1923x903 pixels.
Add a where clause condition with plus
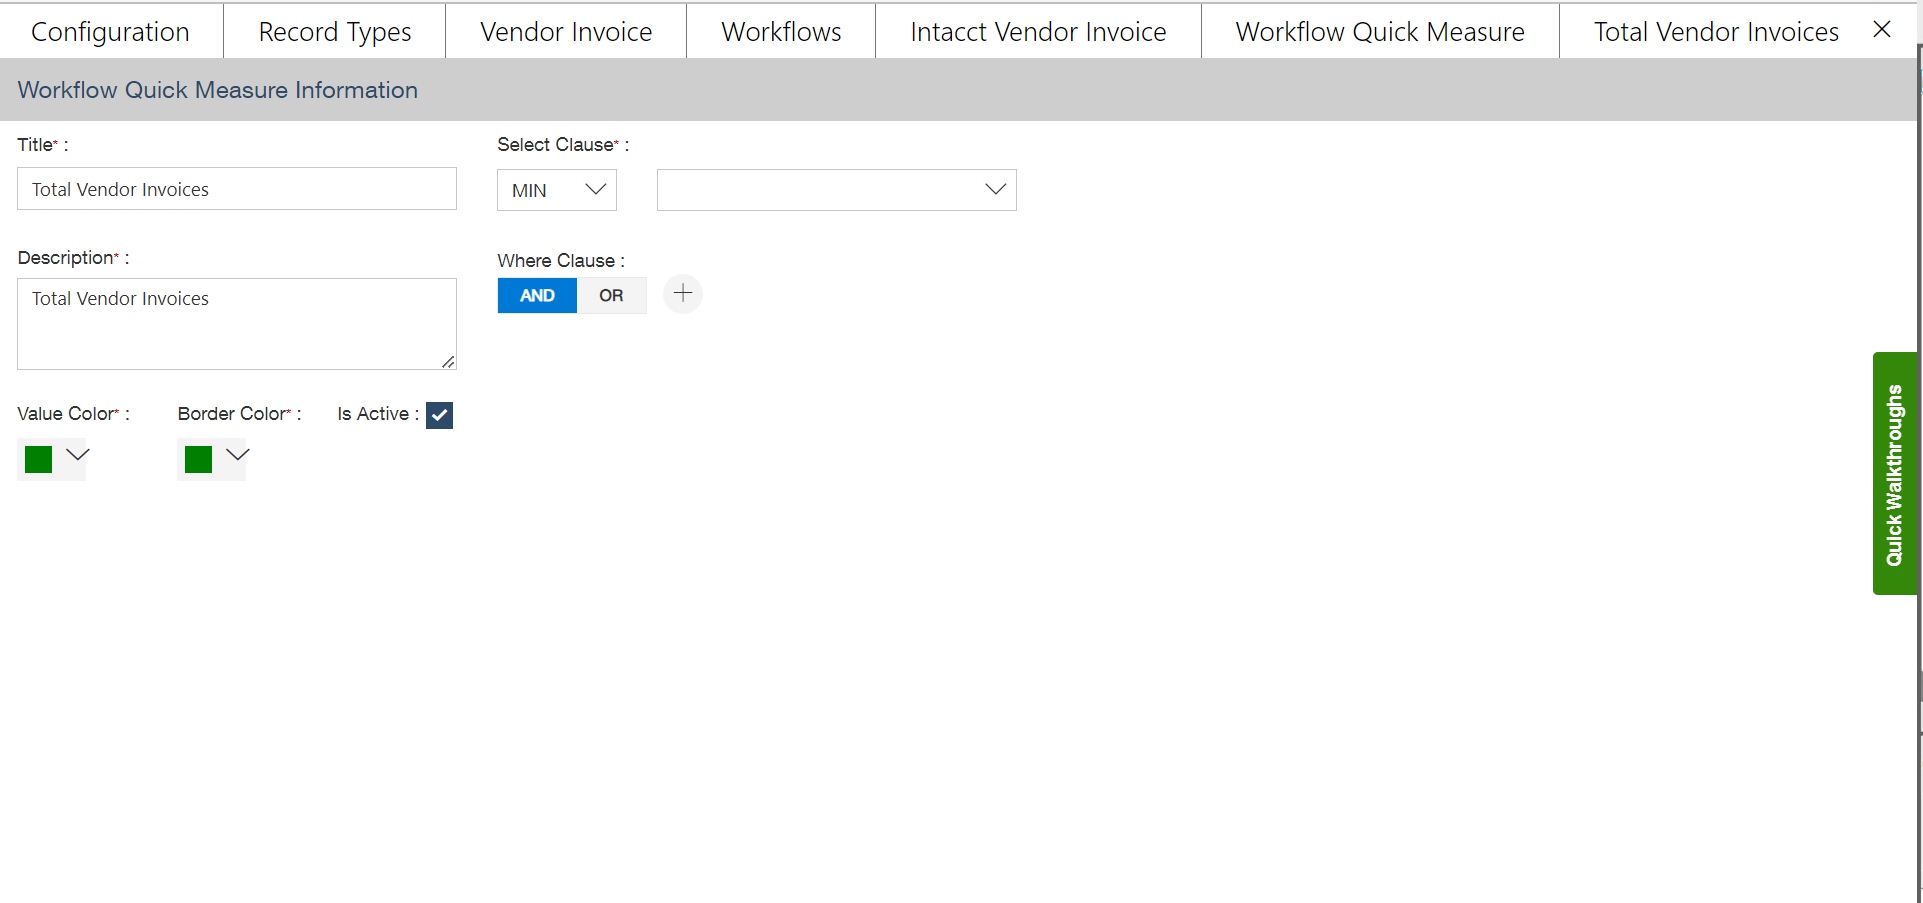coord(683,294)
